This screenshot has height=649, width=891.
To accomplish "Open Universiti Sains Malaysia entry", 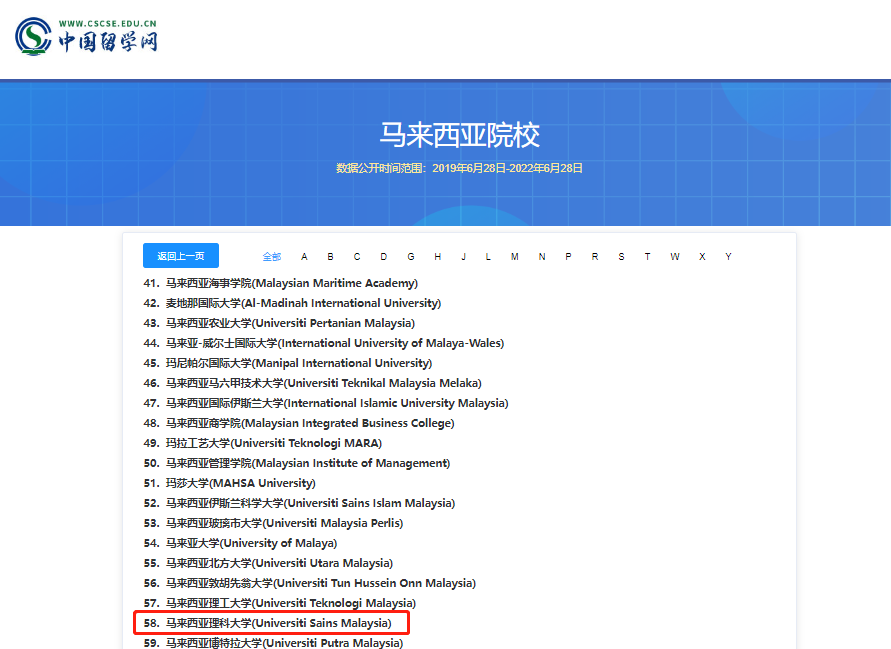I will click(268, 623).
